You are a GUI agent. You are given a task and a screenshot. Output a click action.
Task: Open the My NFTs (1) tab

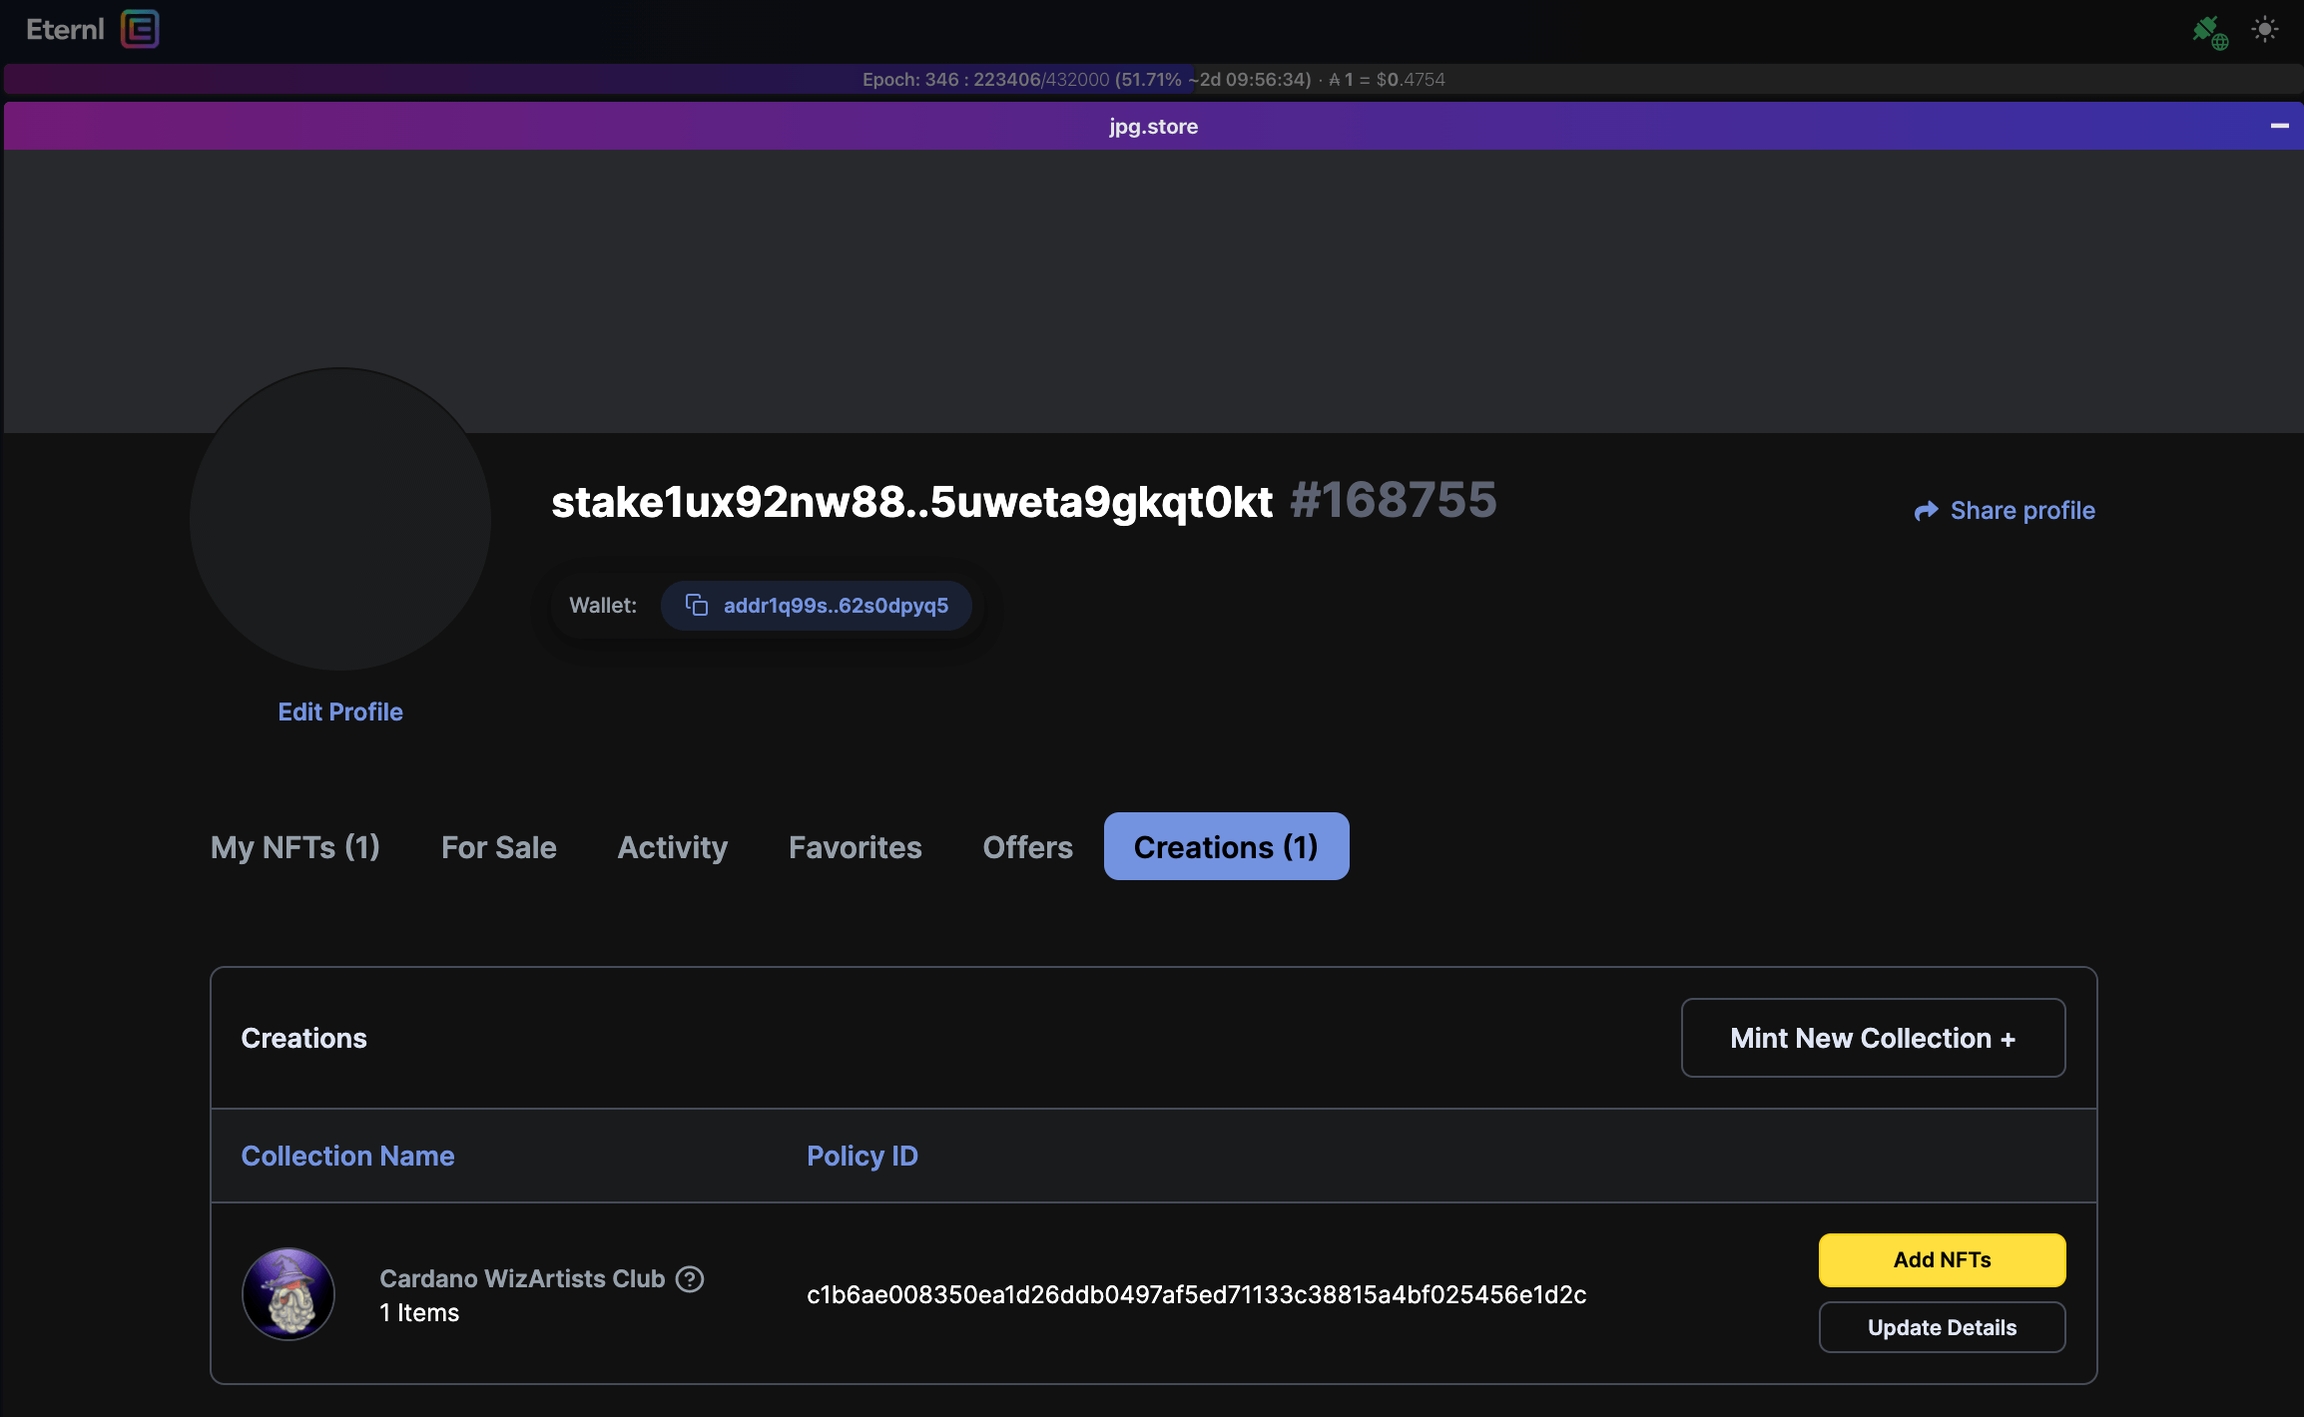point(295,847)
